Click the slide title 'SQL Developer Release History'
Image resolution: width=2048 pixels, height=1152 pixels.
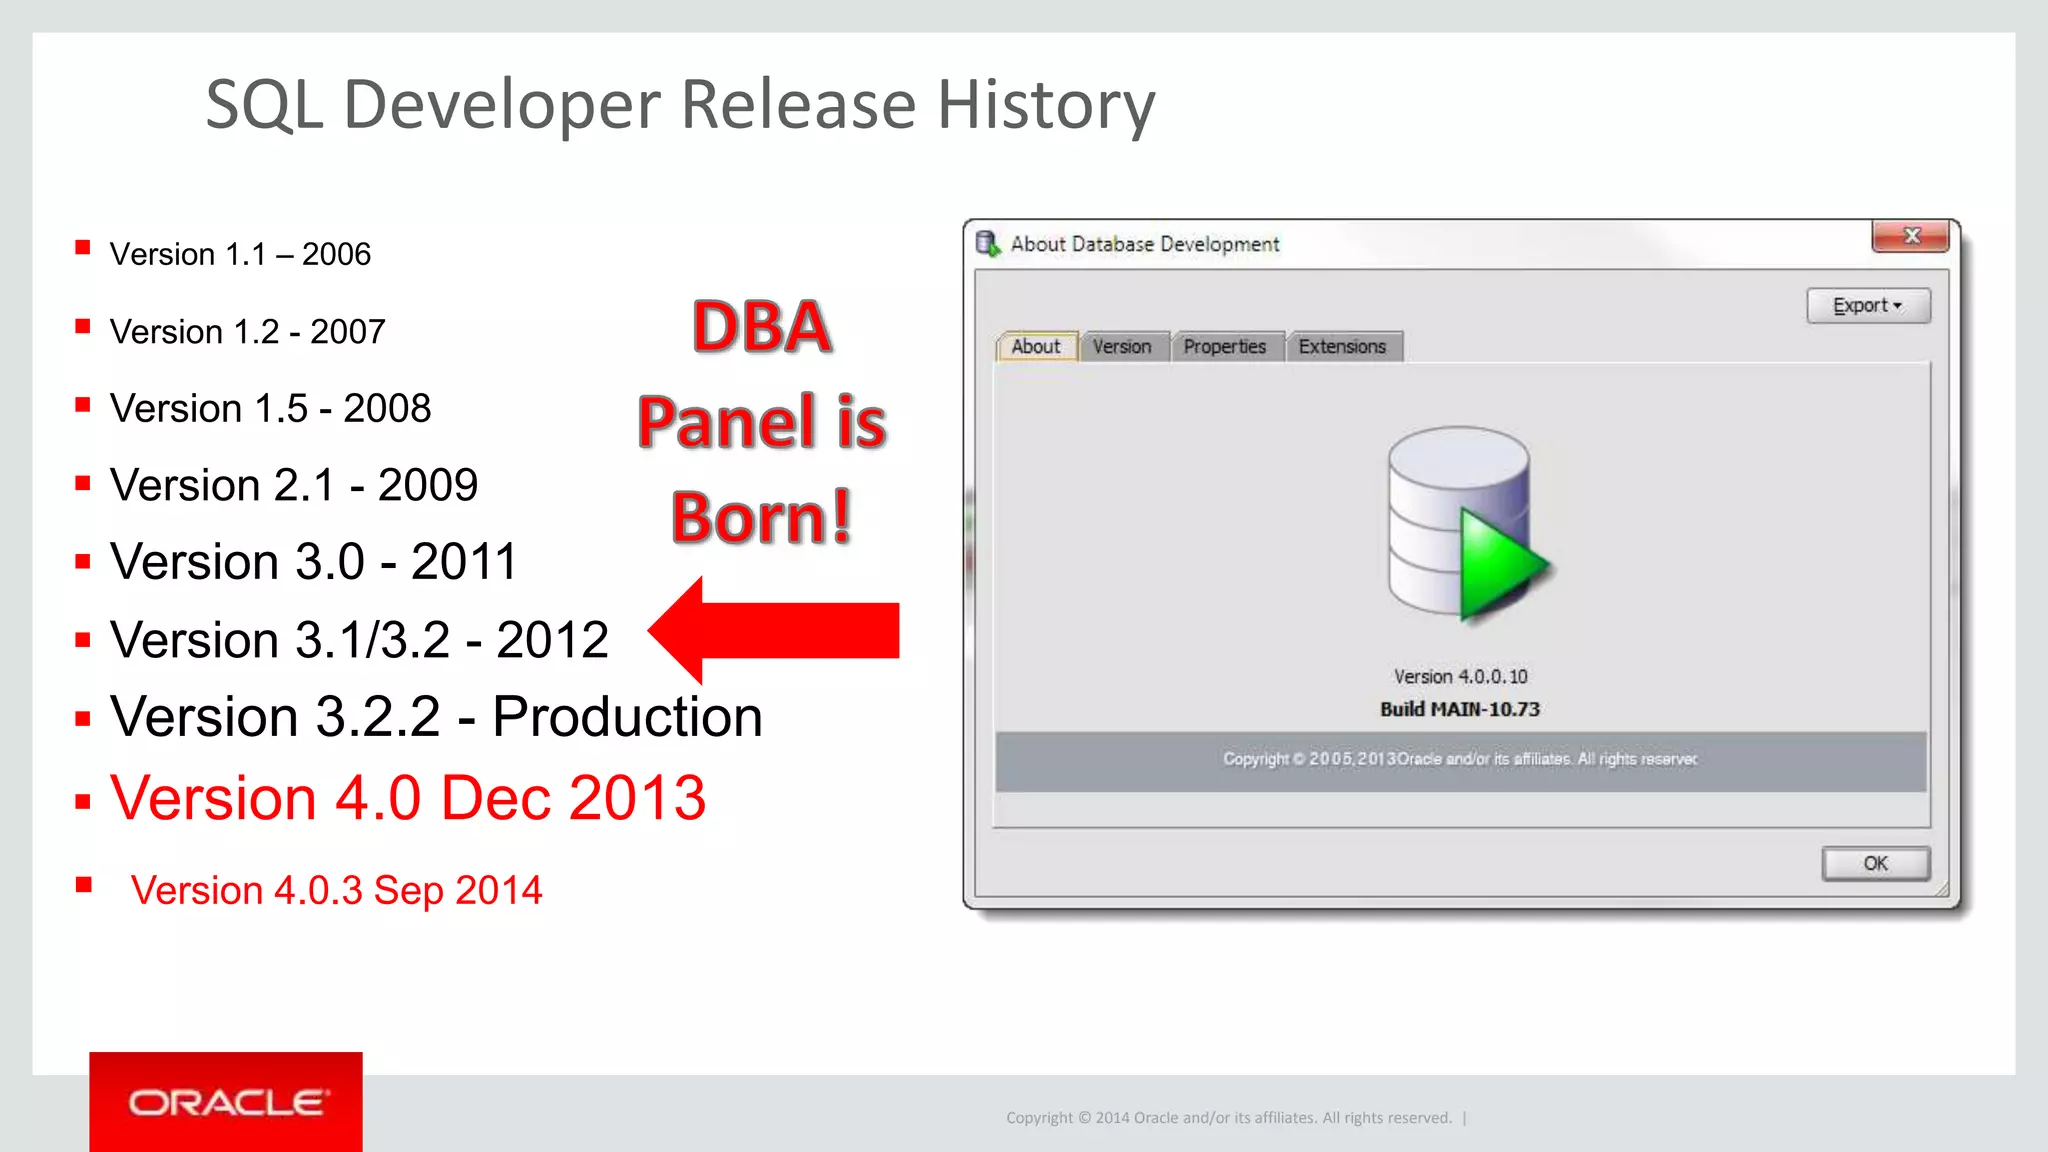coord(680,105)
